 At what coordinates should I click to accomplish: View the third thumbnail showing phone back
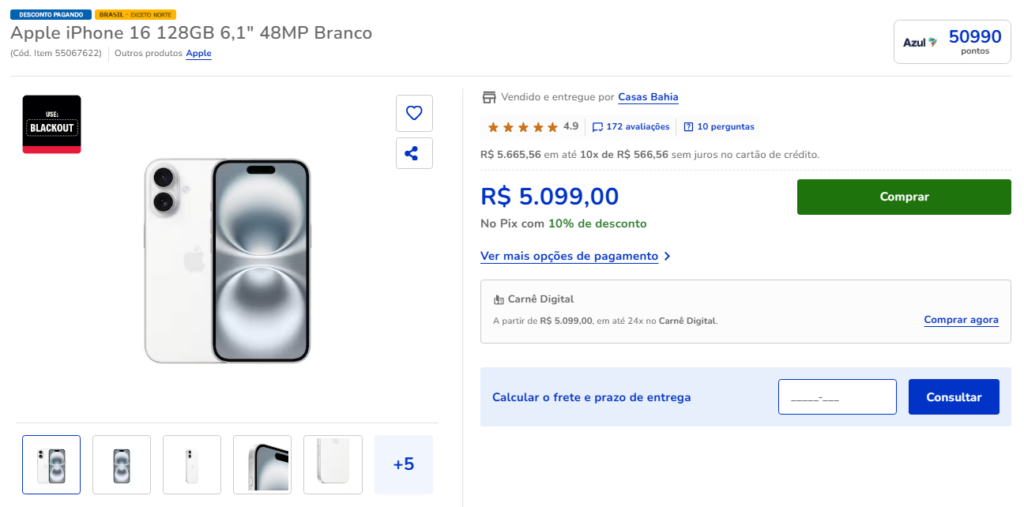point(192,464)
